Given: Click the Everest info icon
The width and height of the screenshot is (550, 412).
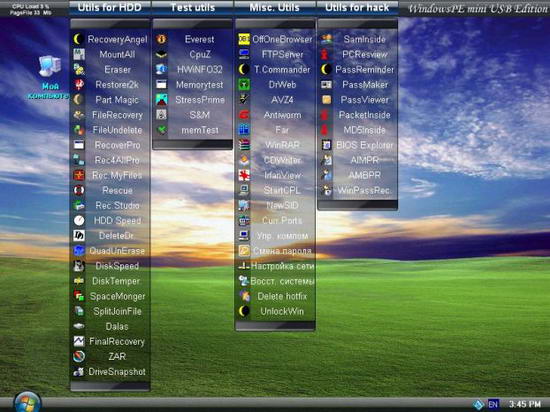Looking at the screenshot, I should 161,39.
